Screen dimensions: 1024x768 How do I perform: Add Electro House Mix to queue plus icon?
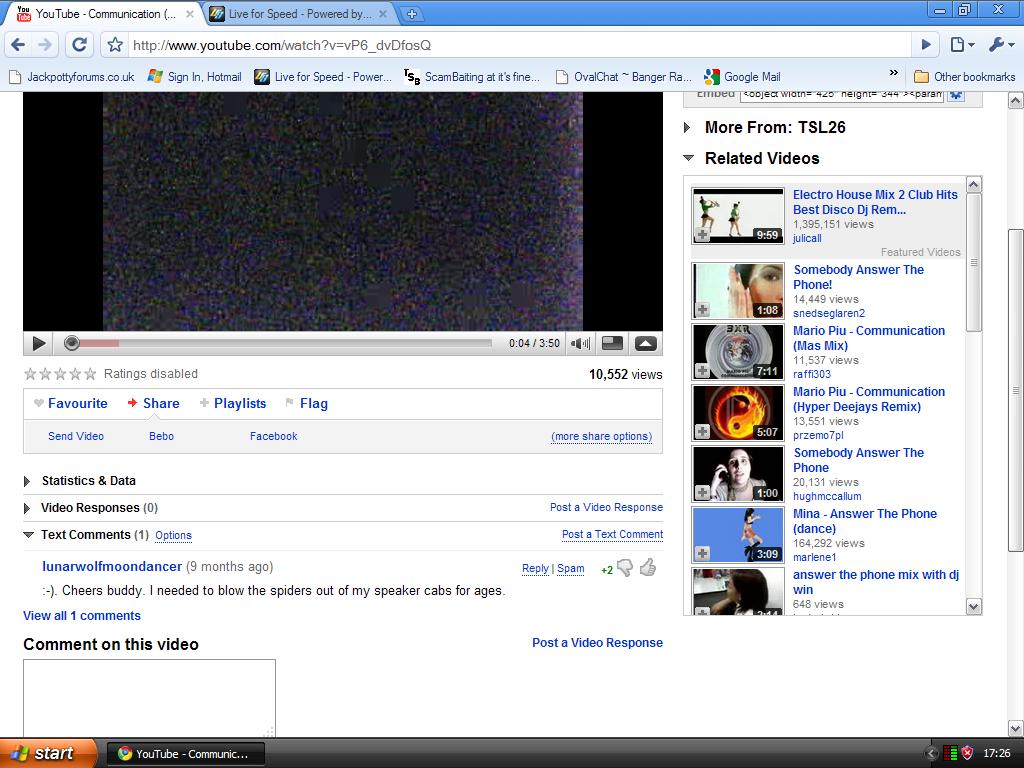(702, 234)
